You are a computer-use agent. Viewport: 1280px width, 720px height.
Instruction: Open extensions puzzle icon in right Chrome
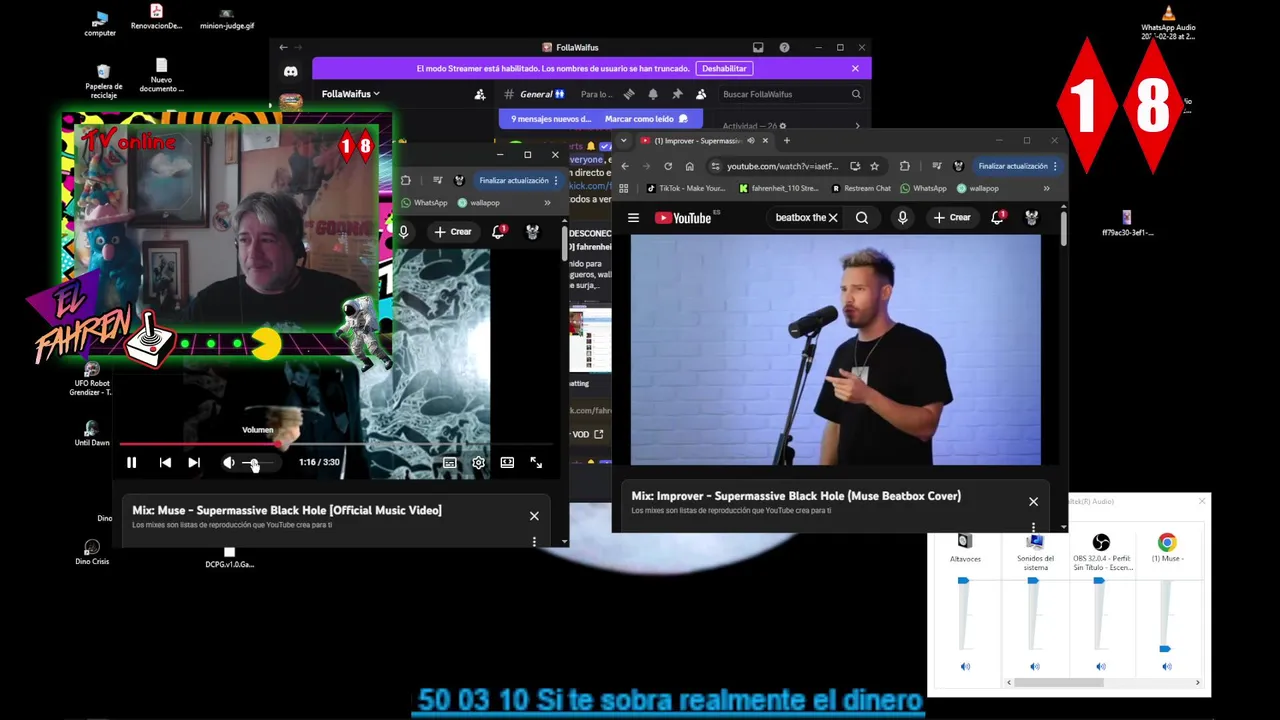point(905,166)
